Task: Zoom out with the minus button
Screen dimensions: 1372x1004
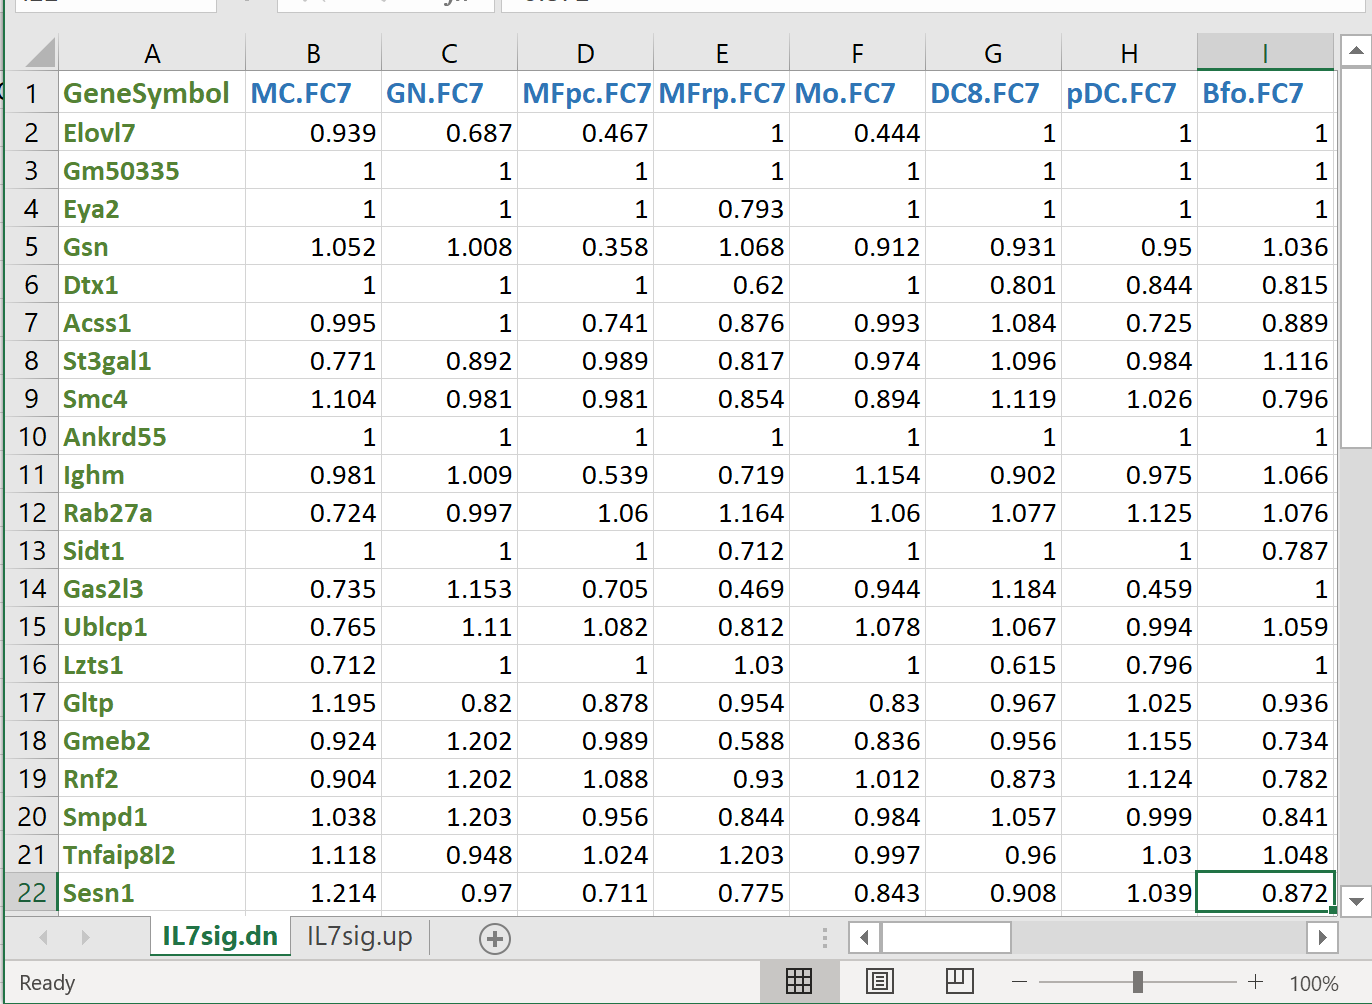Action: 1019,982
